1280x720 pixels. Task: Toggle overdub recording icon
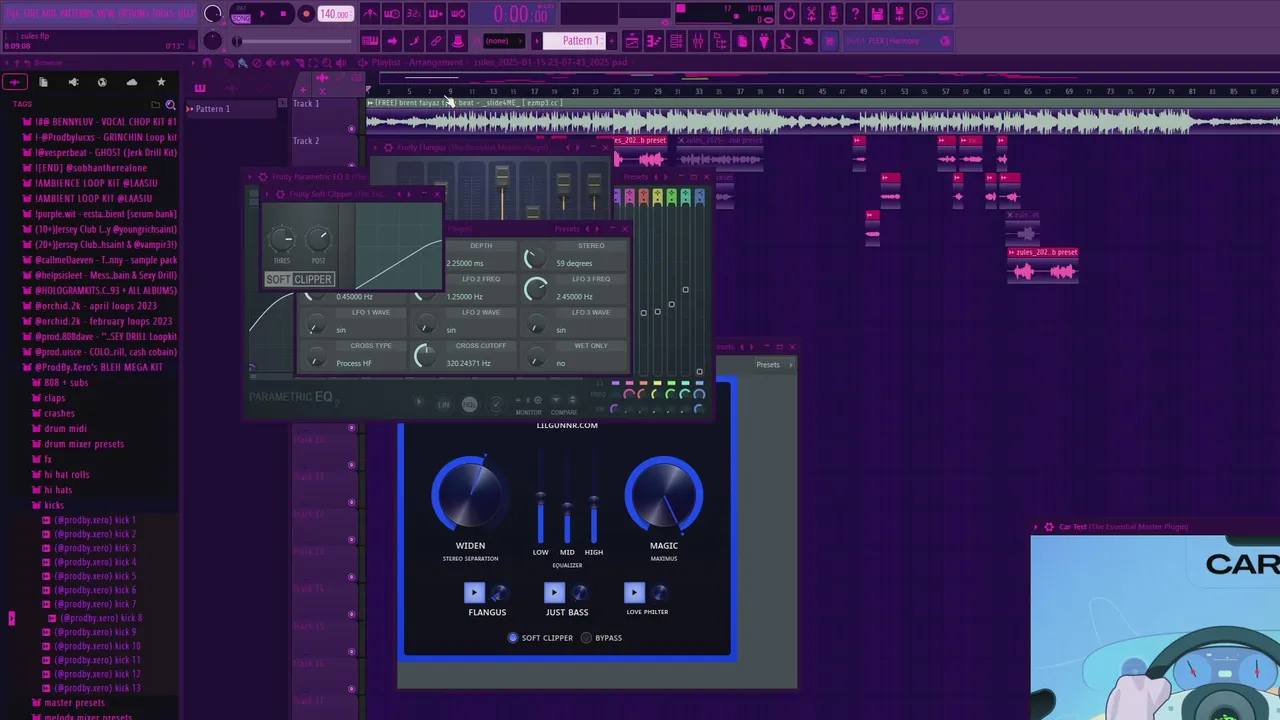click(436, 14)
